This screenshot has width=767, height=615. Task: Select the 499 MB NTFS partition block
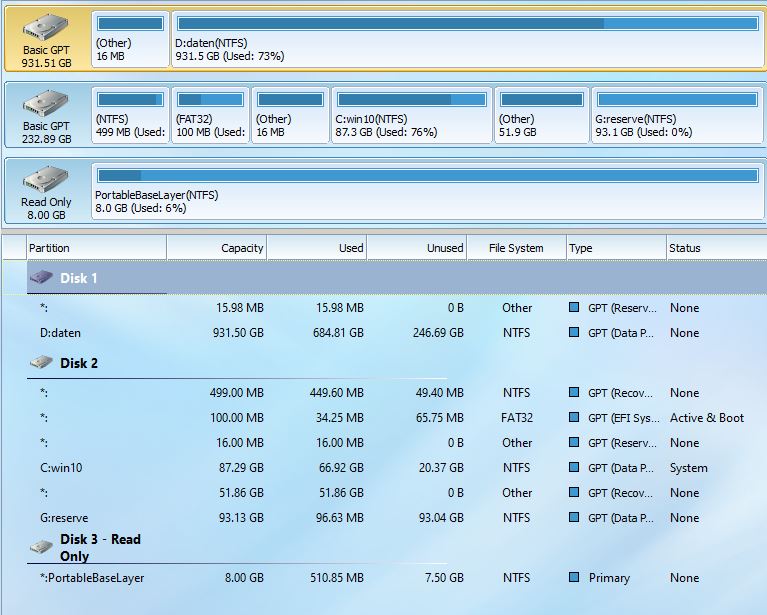coord(130,115)
